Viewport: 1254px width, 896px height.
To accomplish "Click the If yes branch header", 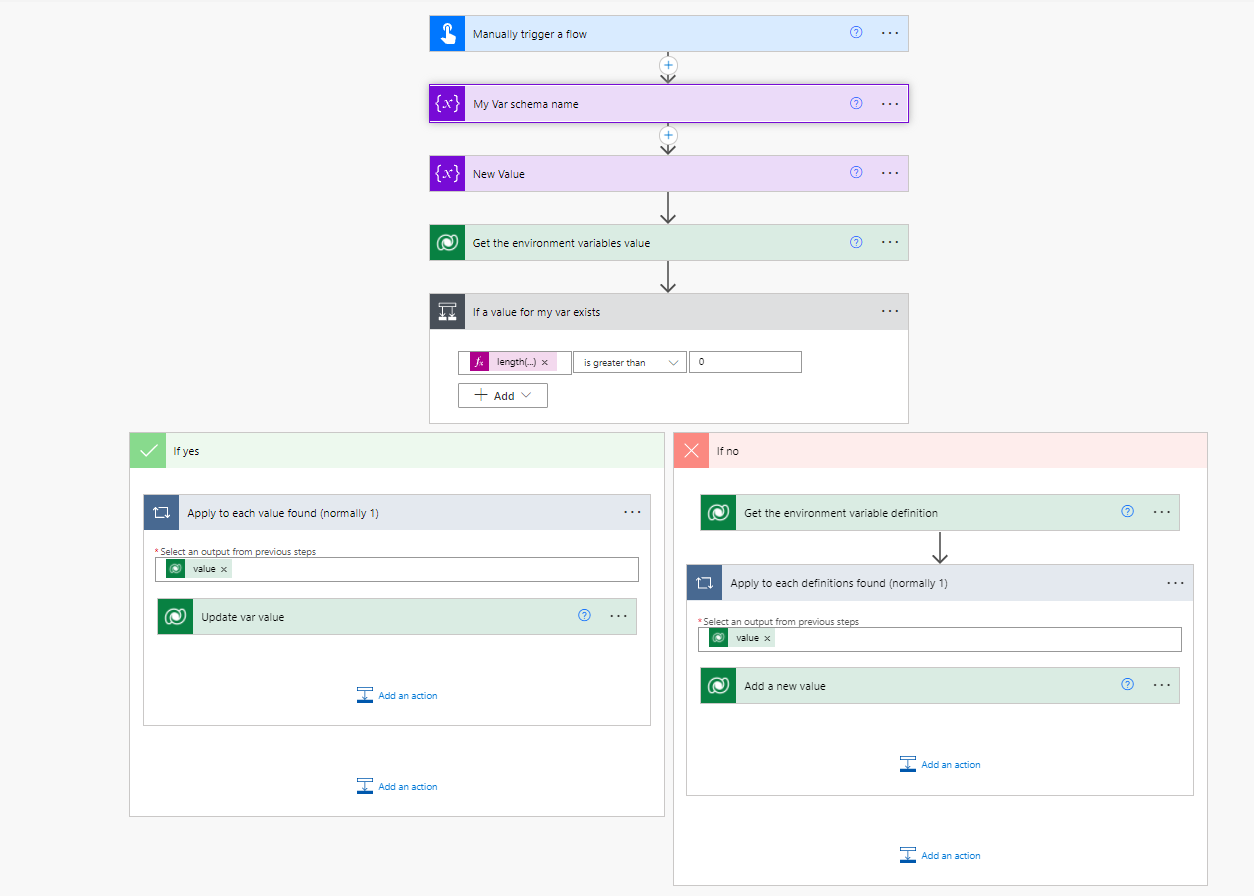I will pyautogui.click(x=397, y=450).
